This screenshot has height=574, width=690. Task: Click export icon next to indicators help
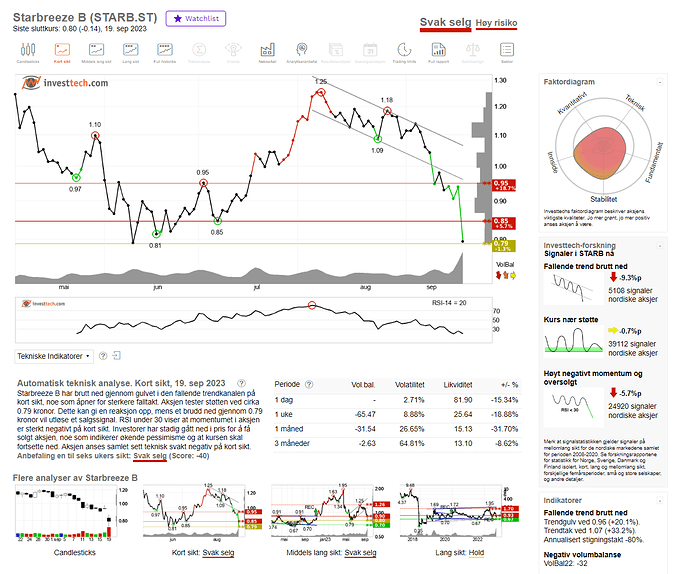click(117, 356)
